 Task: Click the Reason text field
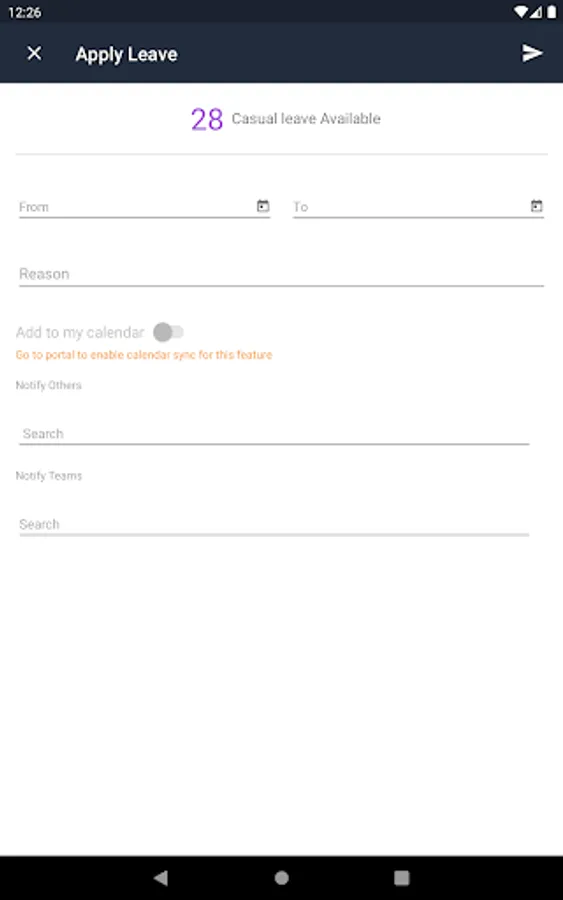click(x=281, y=274)
